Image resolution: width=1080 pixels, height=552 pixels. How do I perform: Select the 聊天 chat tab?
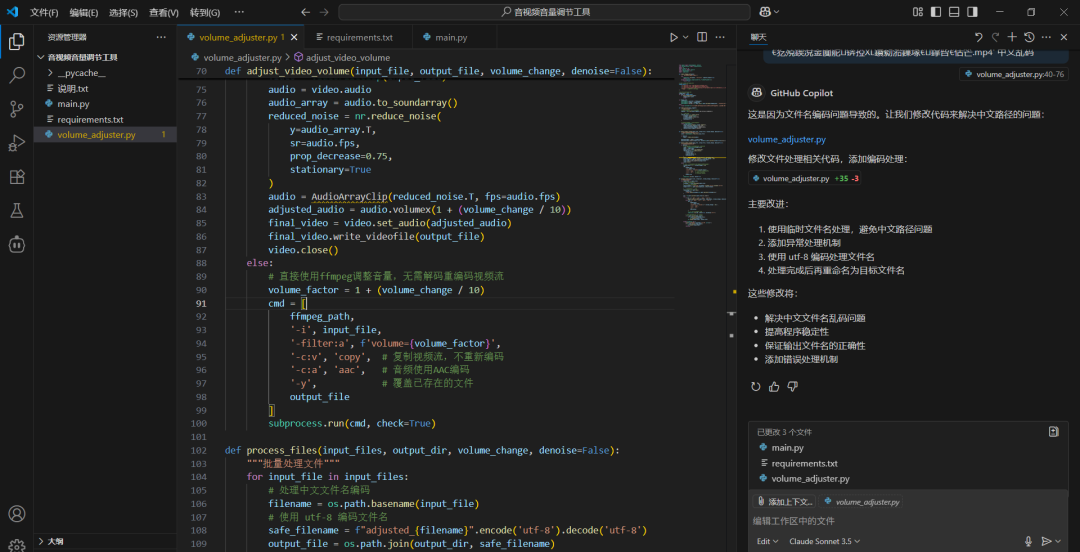[x=758, y=37]
